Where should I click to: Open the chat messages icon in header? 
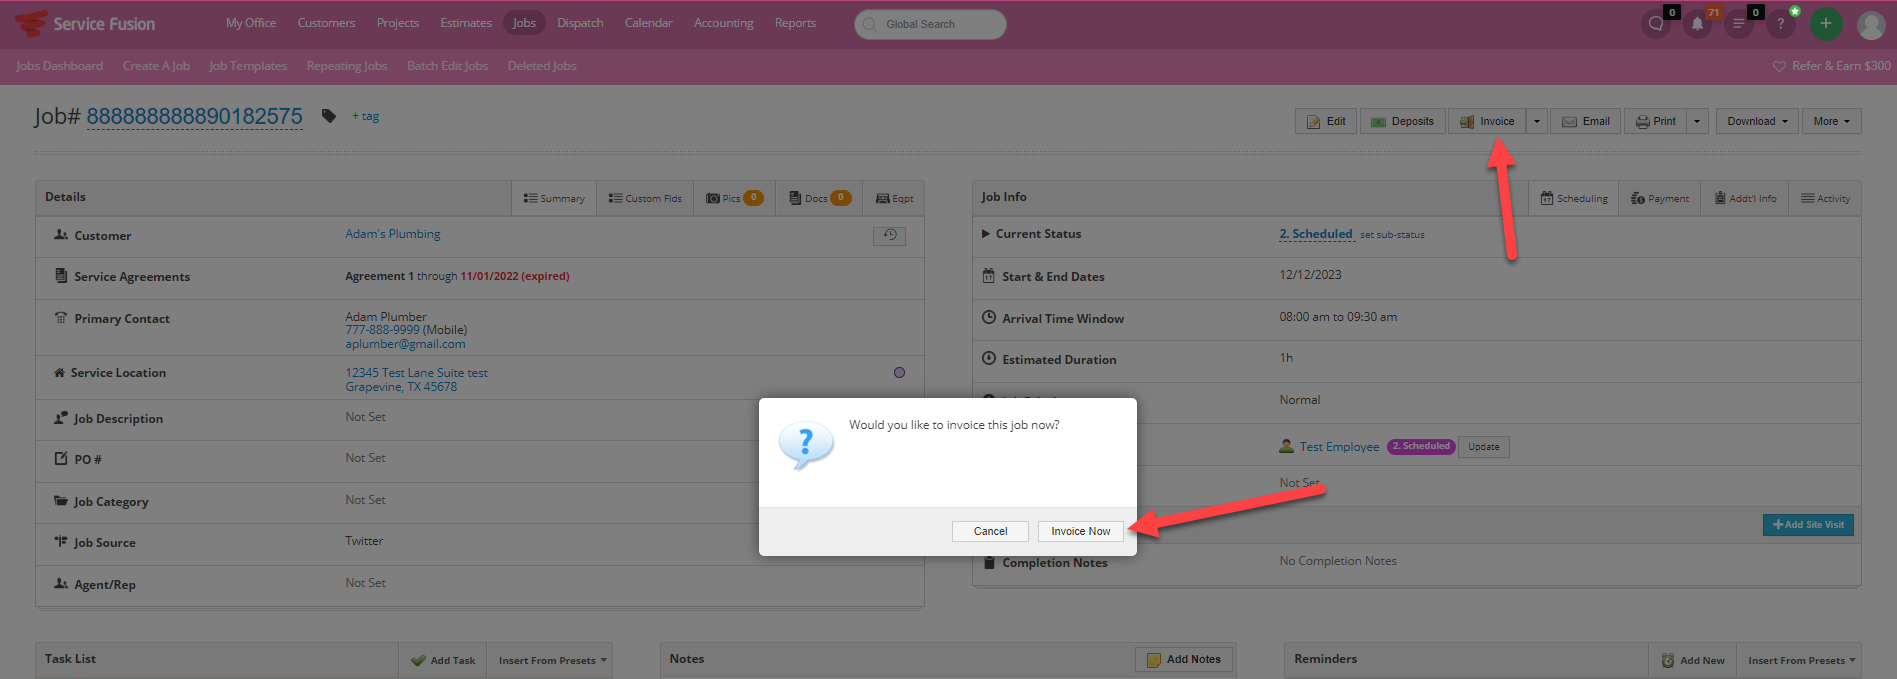click(x=1656, y=24)
